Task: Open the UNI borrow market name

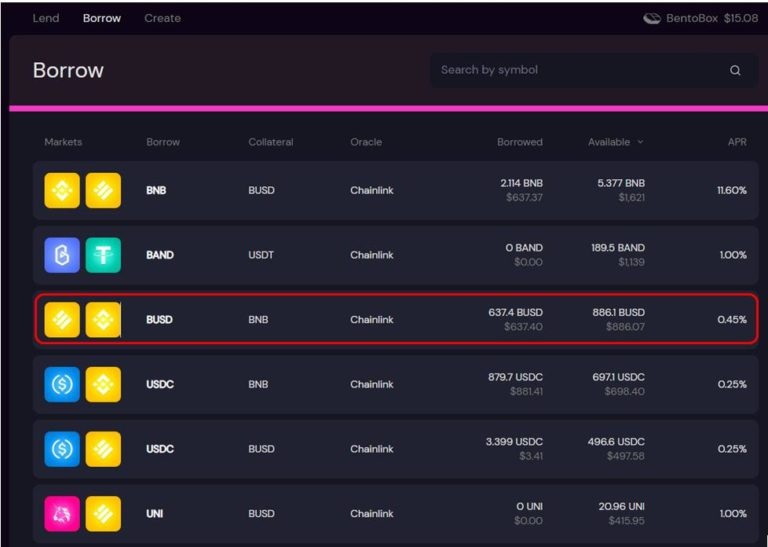Action: [154, 514]
